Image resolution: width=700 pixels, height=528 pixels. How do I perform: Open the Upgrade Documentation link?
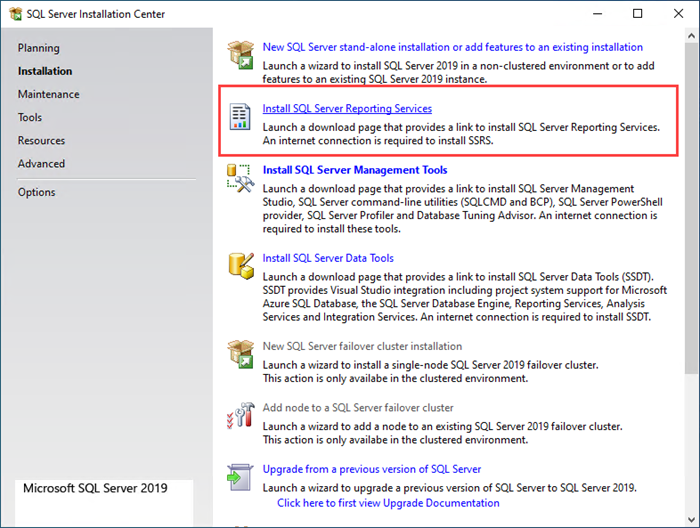click(x=388, y=503)
